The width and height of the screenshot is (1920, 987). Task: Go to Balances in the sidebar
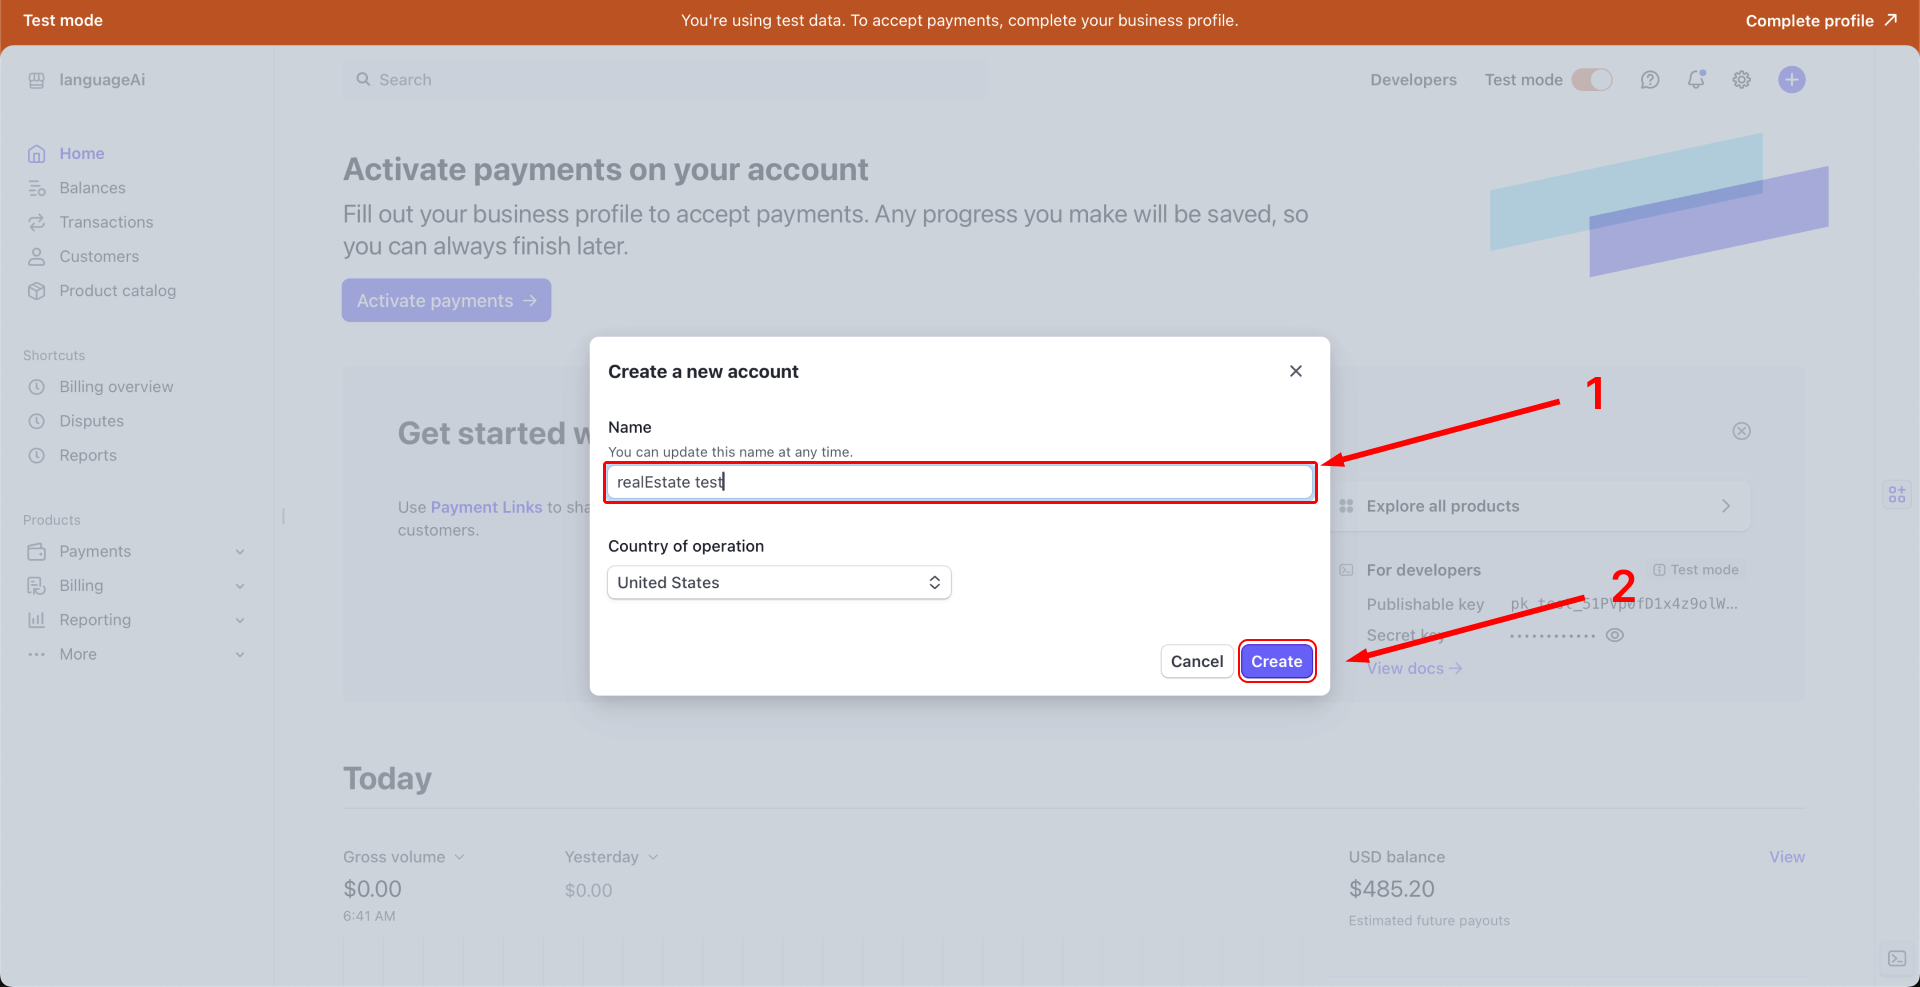click(92, 188)
